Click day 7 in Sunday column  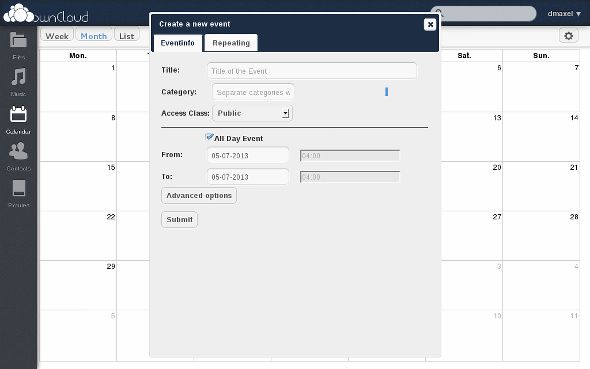coord(541,87)
